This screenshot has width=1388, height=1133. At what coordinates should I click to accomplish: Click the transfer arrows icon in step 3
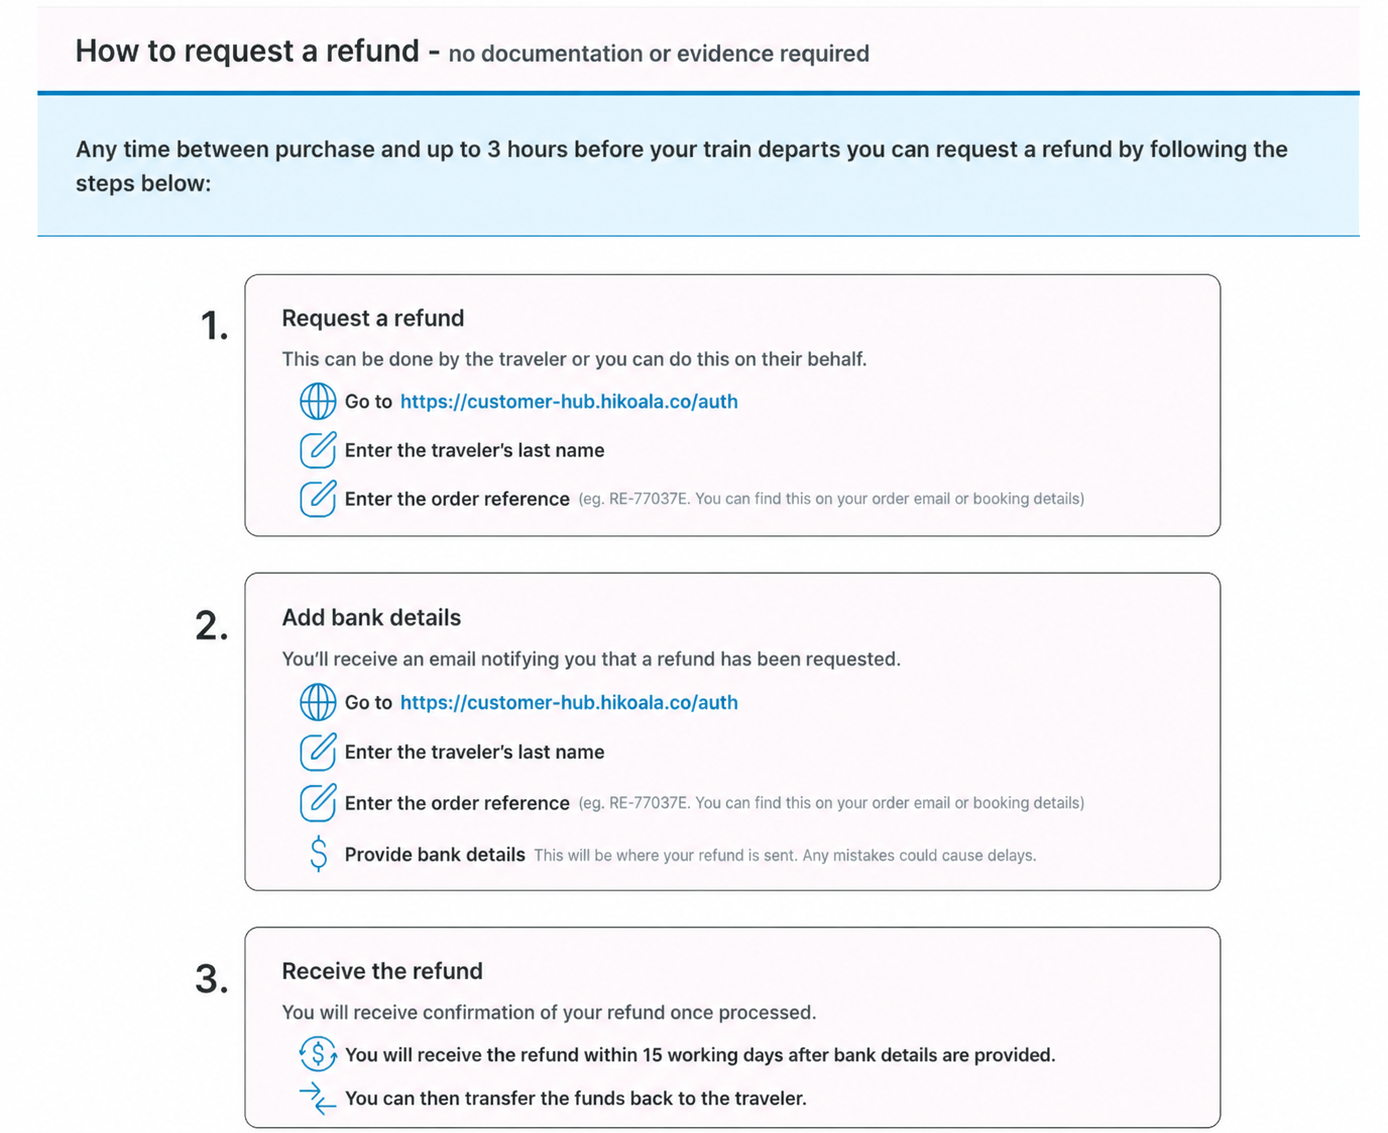click(x=318, y=1098)
